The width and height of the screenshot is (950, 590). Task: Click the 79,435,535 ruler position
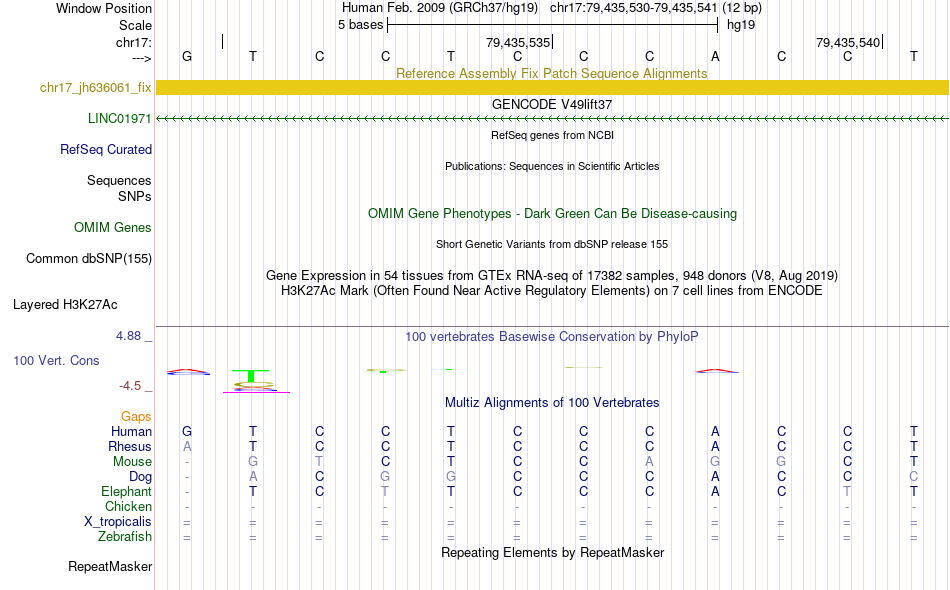point(518,42)
